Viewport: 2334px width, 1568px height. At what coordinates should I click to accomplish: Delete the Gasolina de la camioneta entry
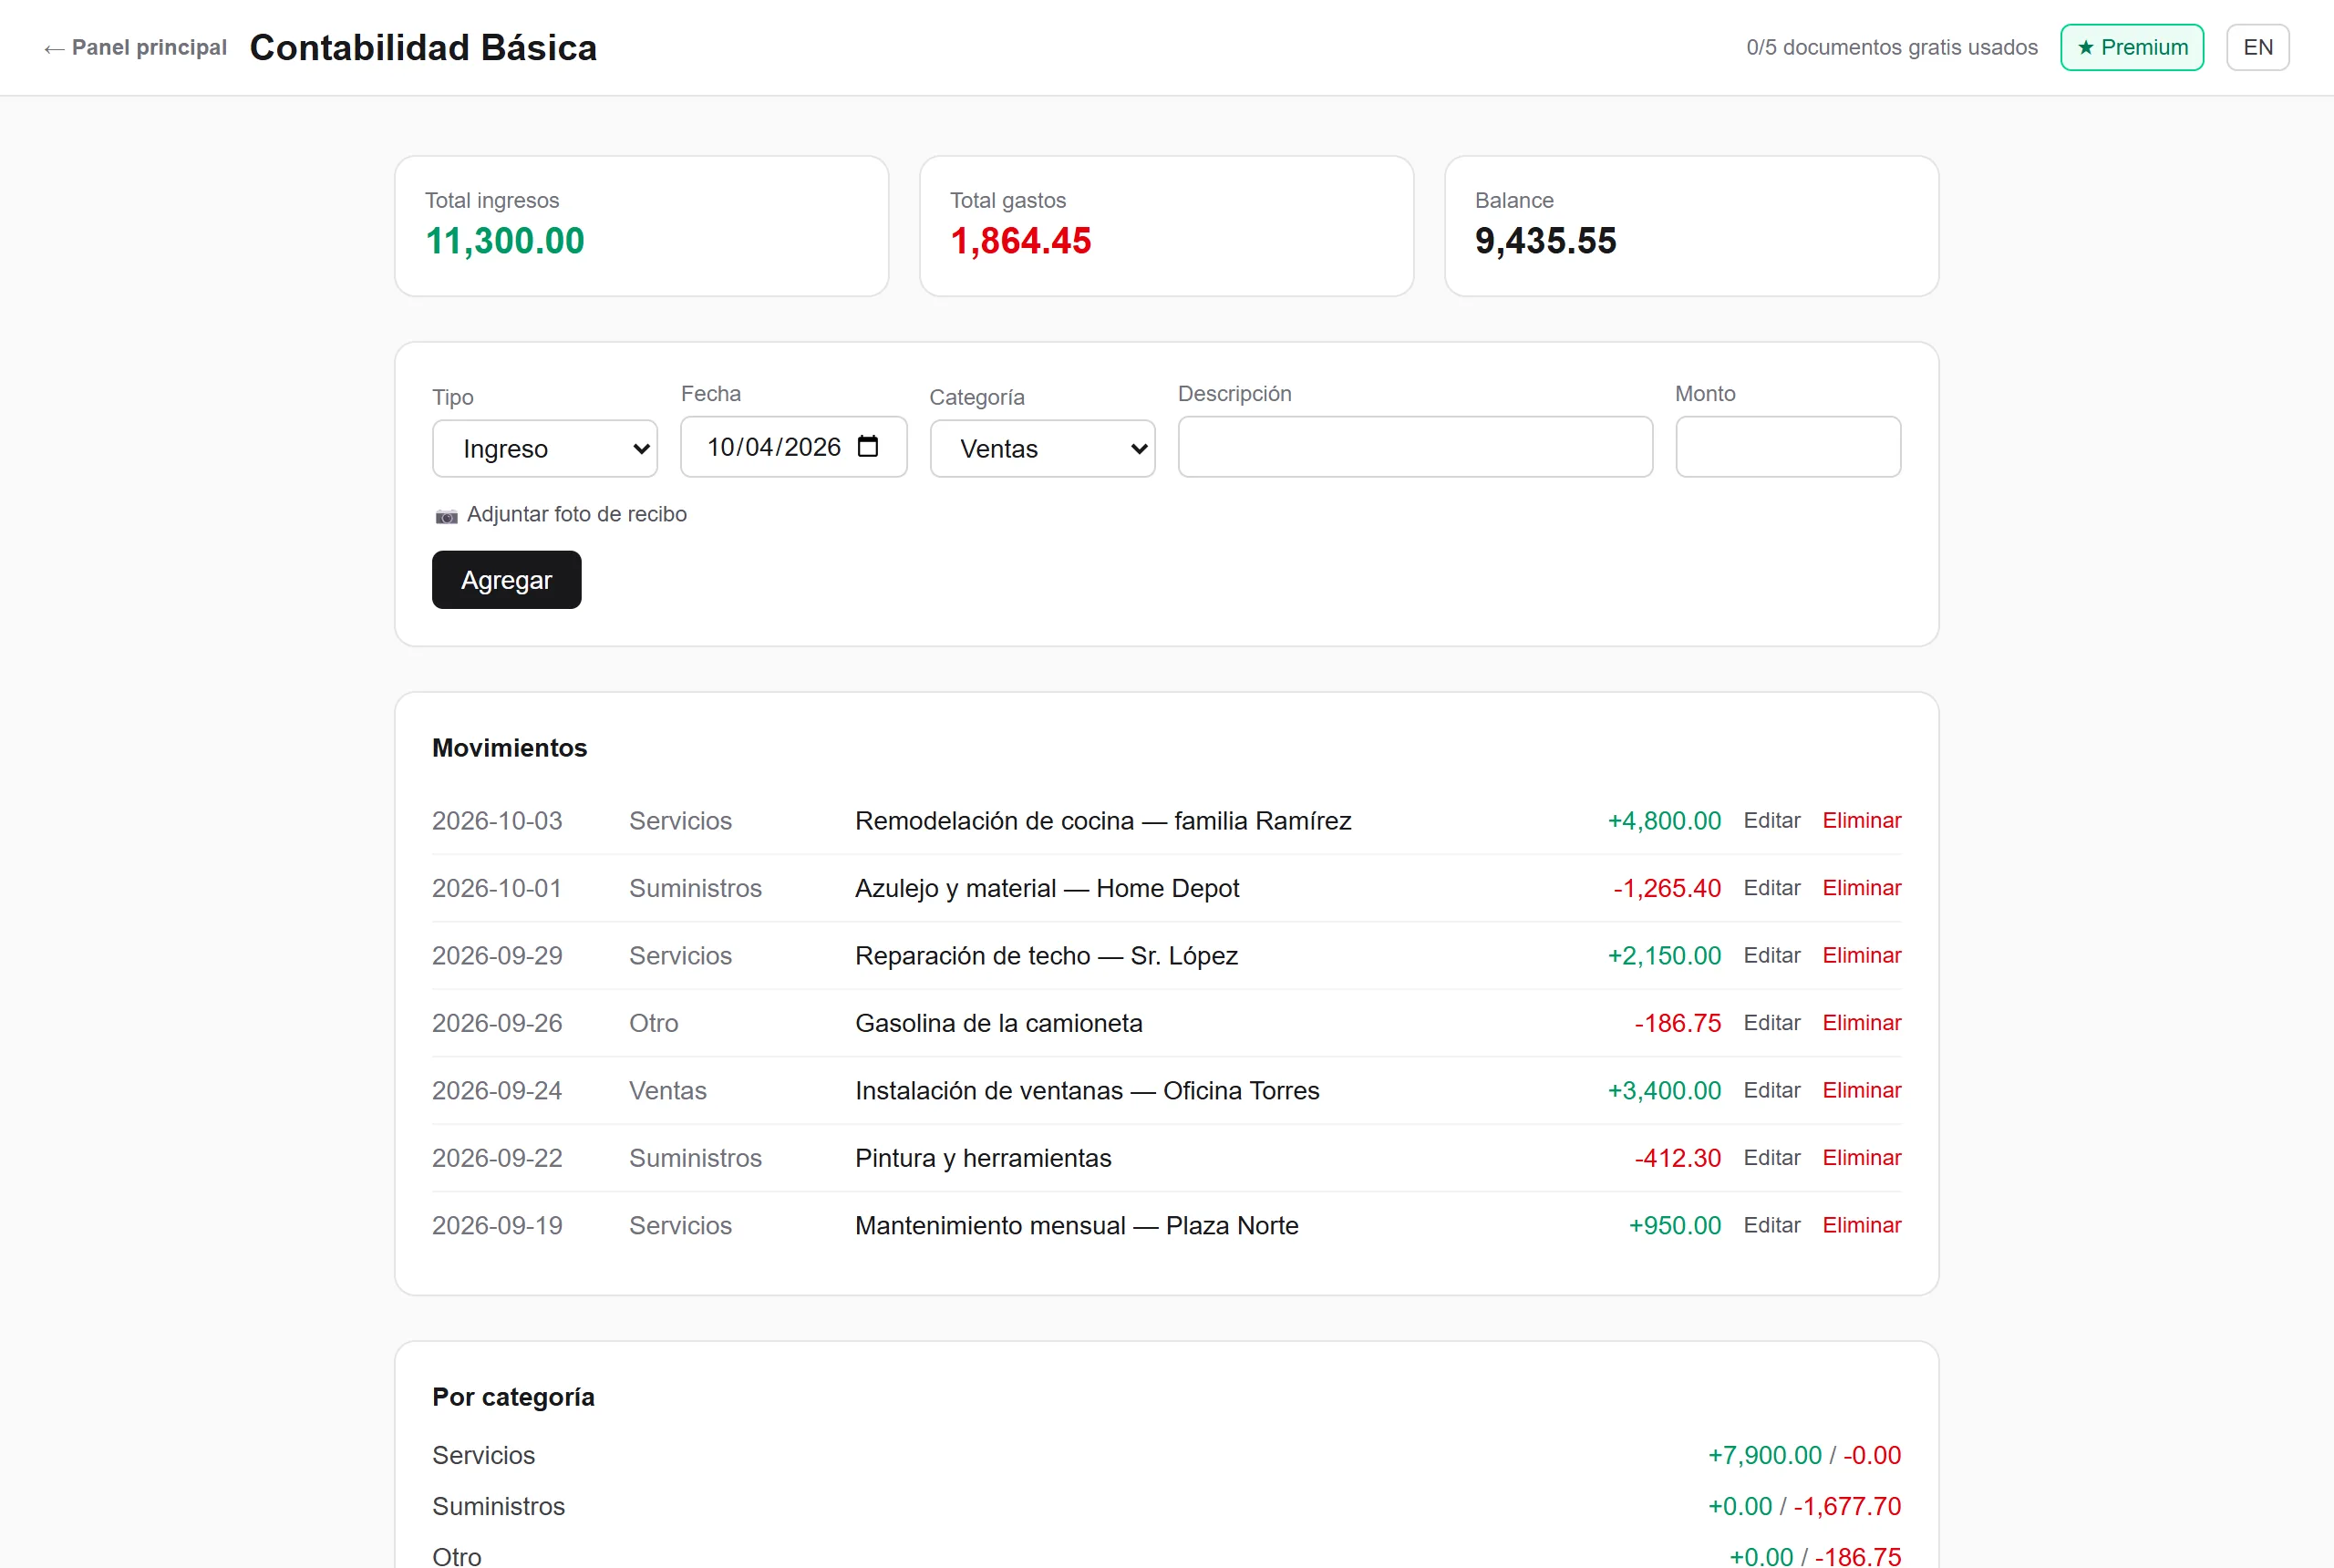pyautogui.click(x=1862, y=1023)
